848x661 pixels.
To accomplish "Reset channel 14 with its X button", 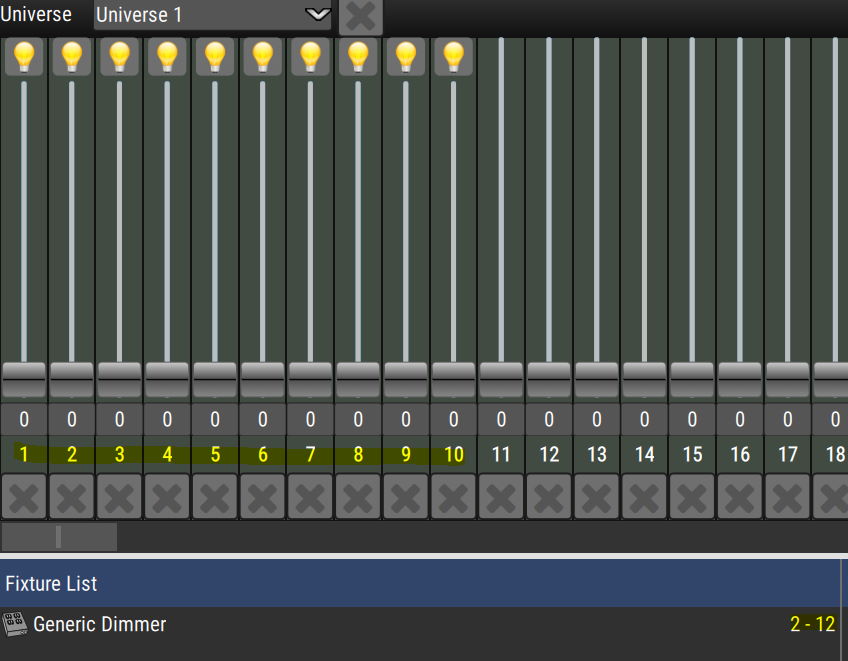I will pos(645,497).
